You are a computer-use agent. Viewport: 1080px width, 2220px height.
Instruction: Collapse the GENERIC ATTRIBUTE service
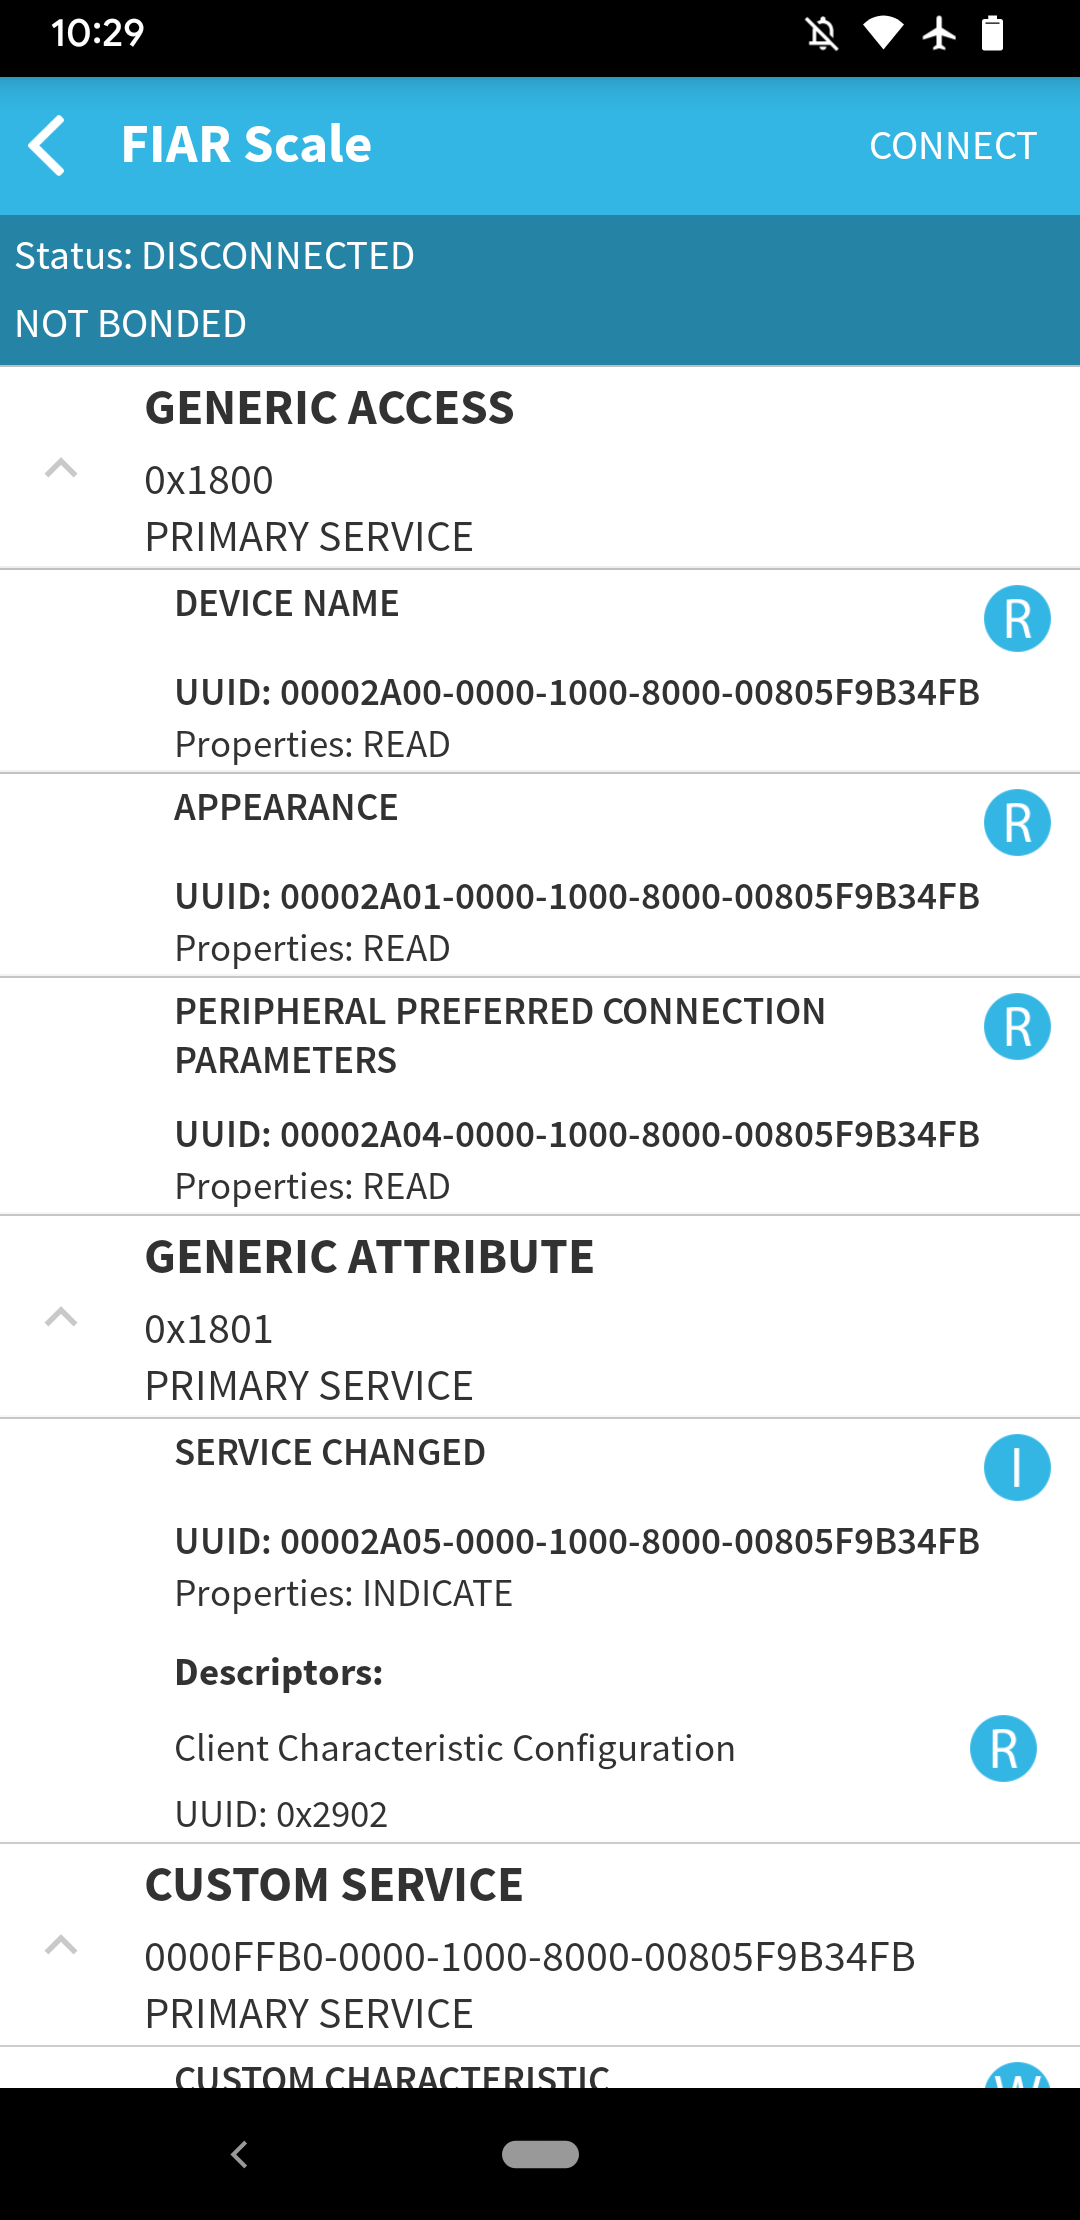[62, 1318]
